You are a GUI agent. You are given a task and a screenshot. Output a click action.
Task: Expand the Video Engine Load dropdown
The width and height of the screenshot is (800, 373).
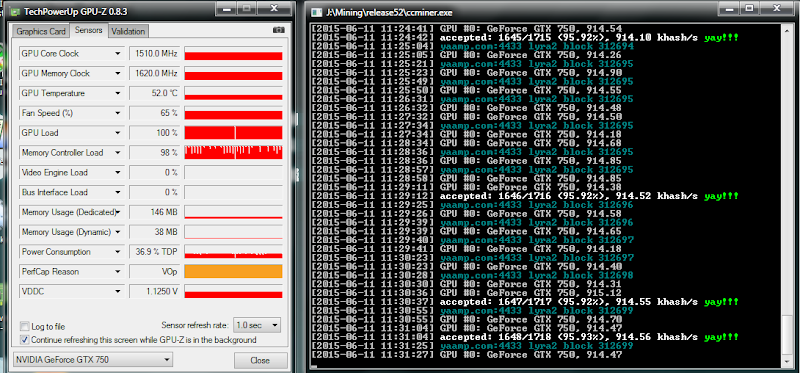118,172
